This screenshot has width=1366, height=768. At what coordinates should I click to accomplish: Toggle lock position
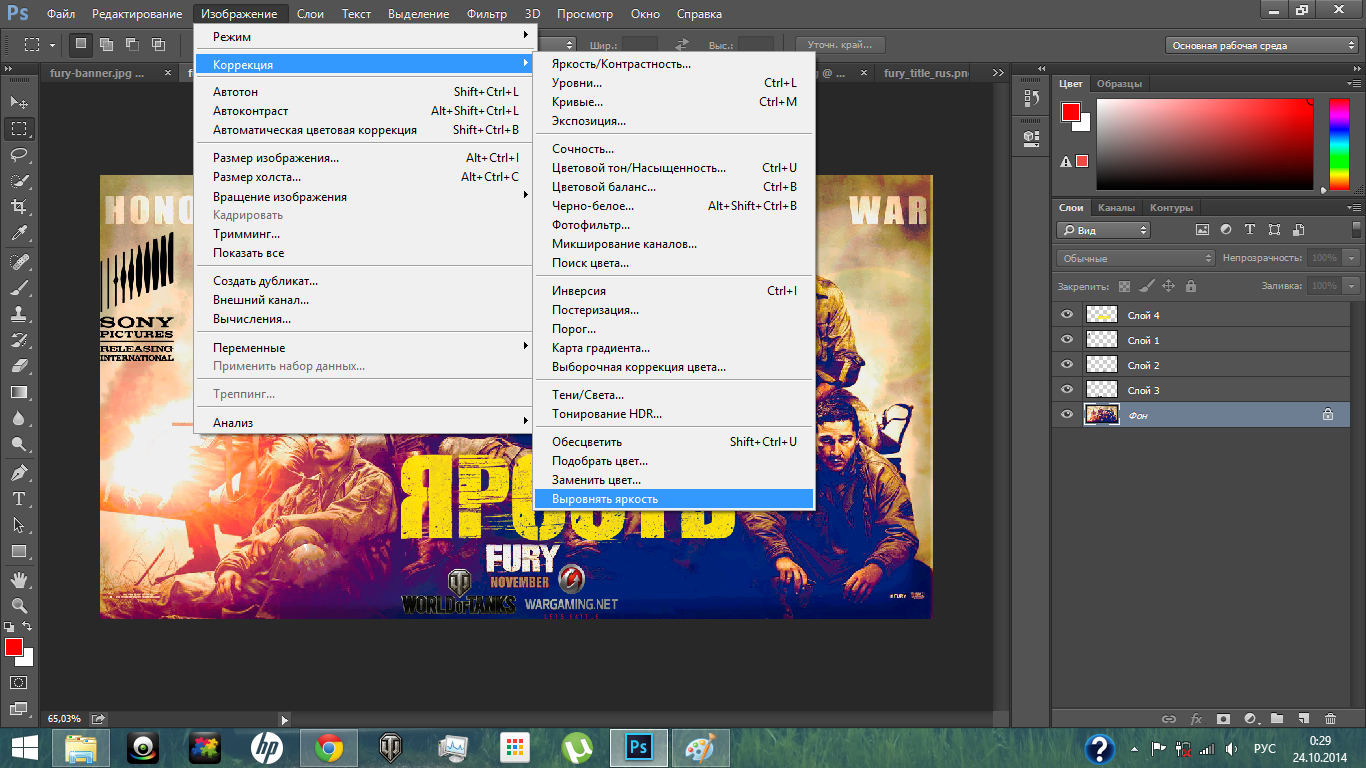(x=1169, y=286)
